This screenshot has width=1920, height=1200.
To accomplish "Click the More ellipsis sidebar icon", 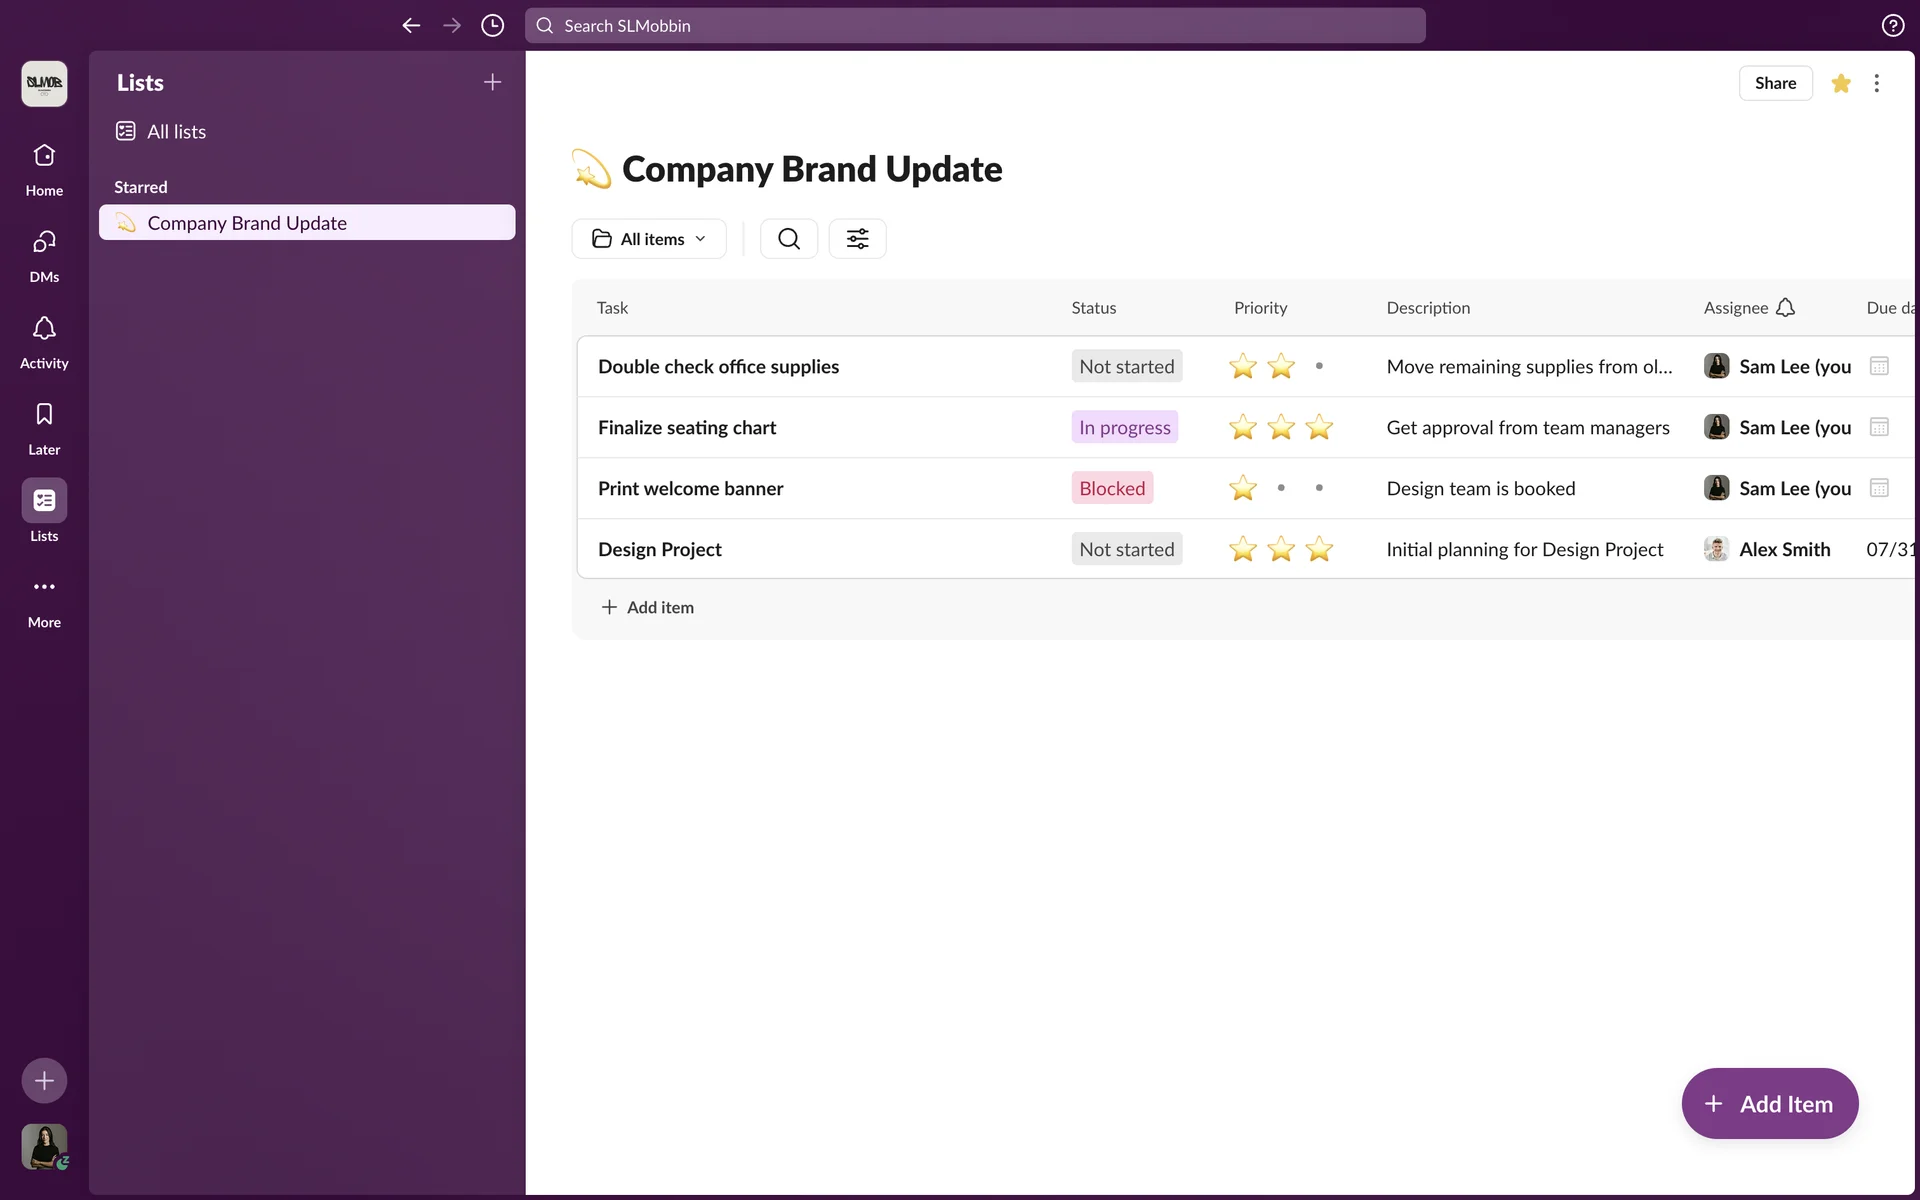I will pyautogui.click(x=44, y=587).
